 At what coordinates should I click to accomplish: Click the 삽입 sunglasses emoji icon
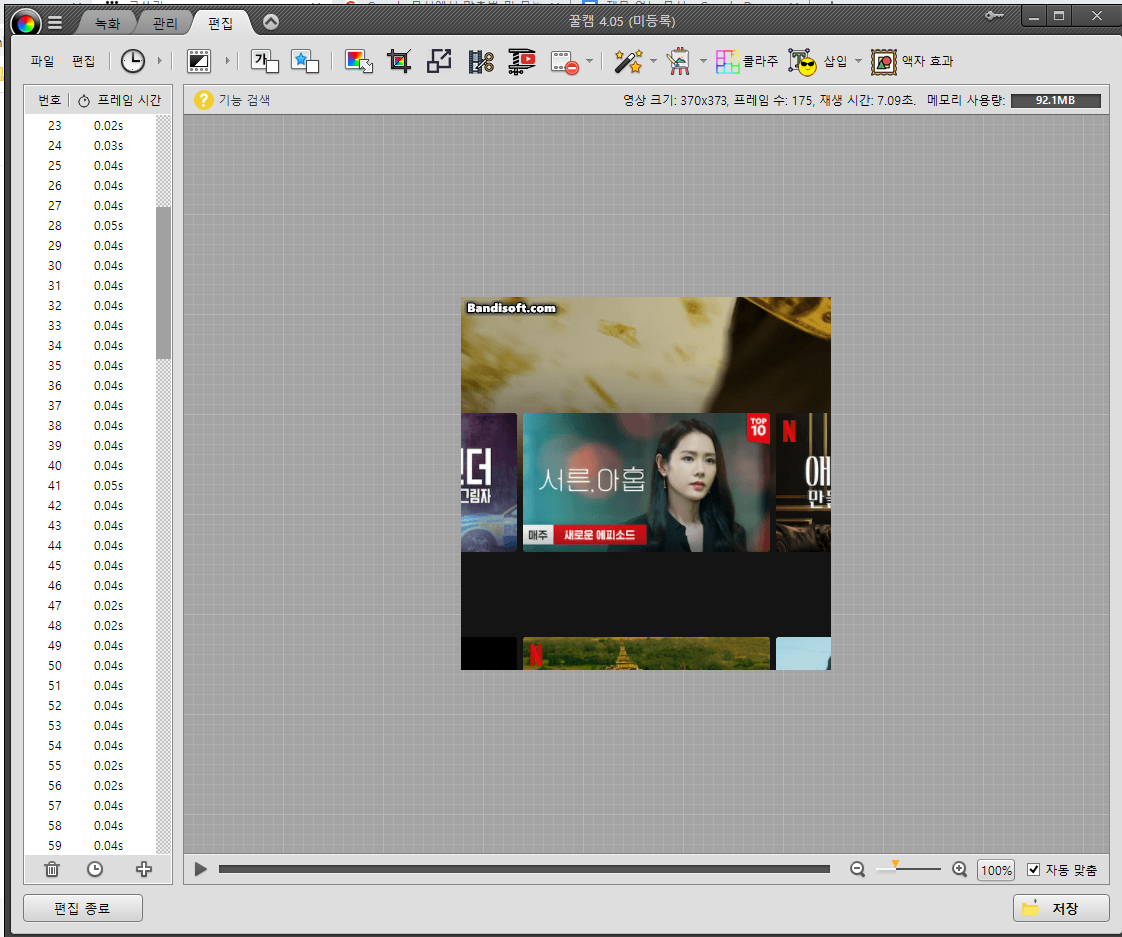click(x=802, y=62)
